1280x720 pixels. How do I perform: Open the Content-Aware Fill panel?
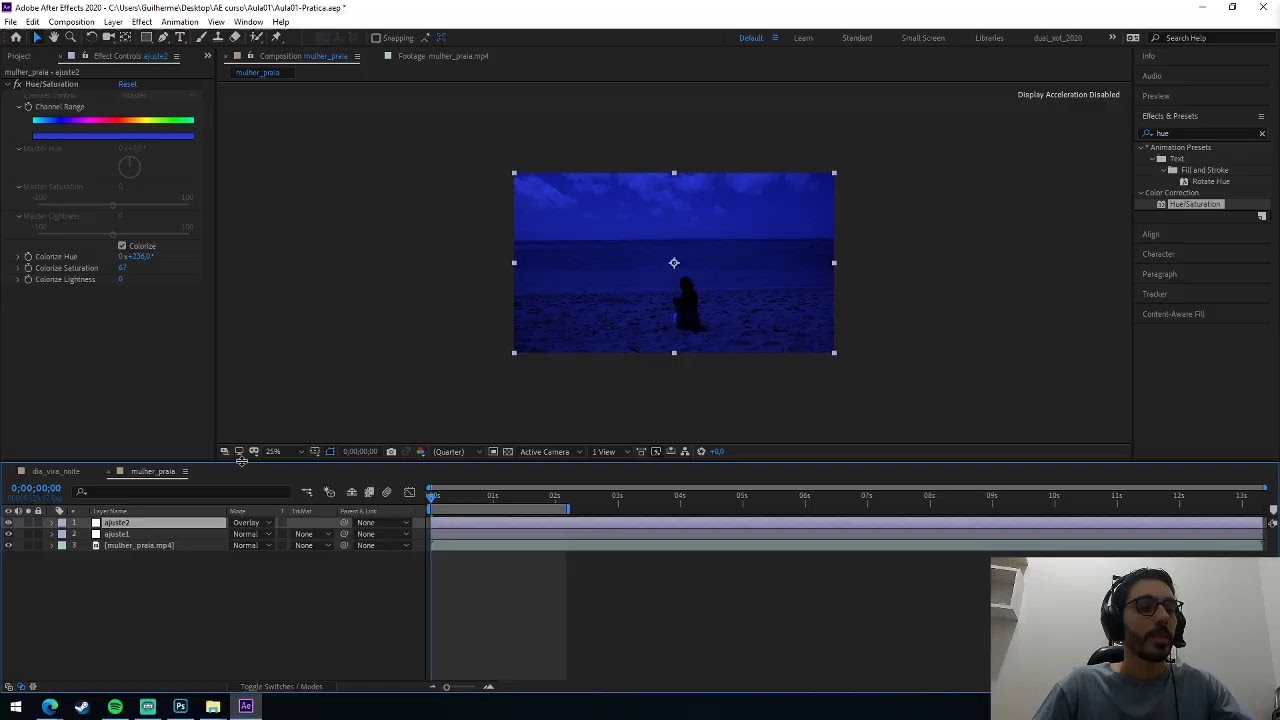click(x=1174, y=314)
